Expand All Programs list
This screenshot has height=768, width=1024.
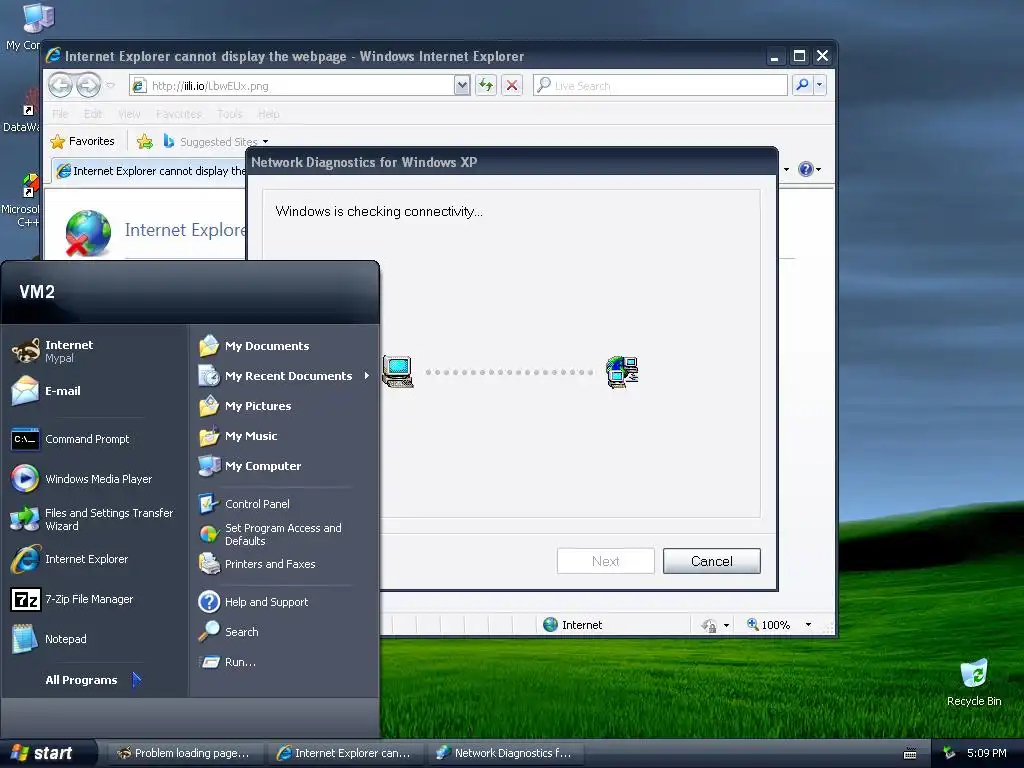click(x=93, y=680)
